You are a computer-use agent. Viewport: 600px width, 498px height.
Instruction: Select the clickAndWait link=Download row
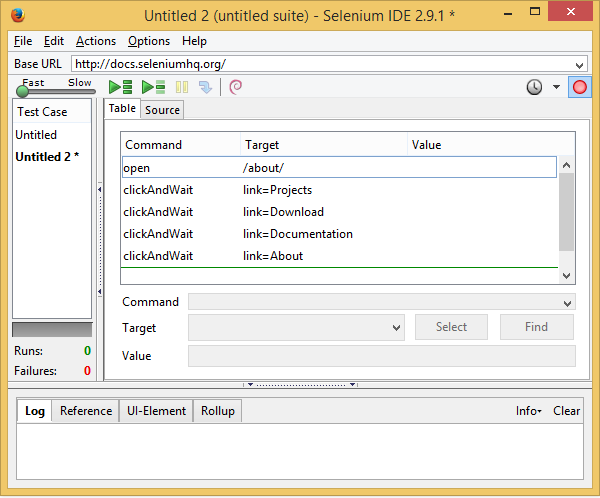(x=283, y=212)
